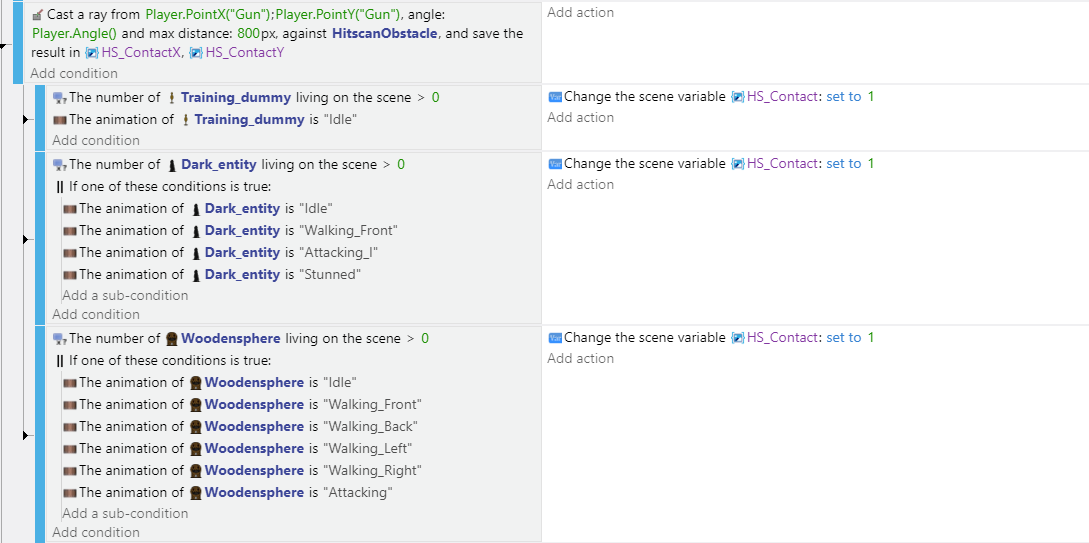The height and width of the screenshot is (543, 1089).
Task: Click the raycast condition icon
Action: tap(37, 16)
